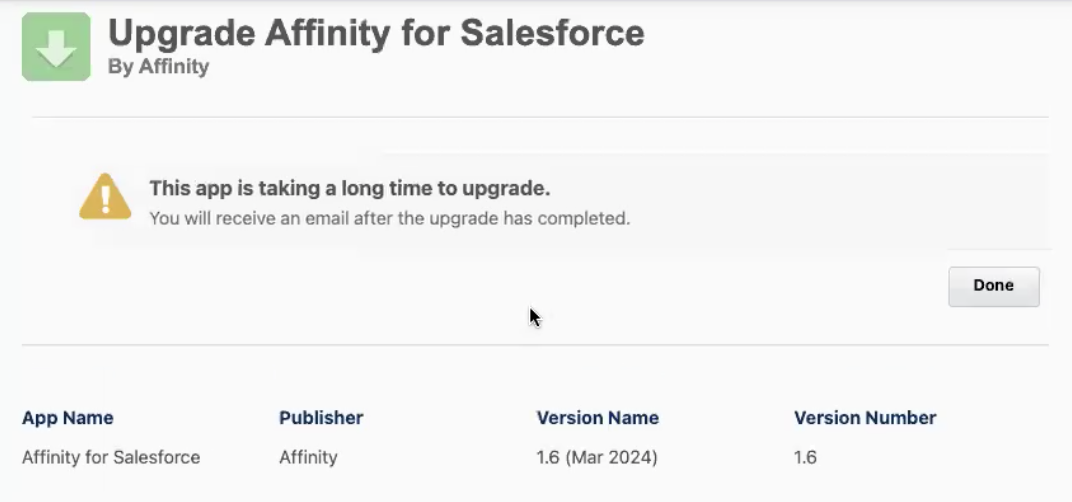Click the Version Number column header
This screenshot has width=1072, height=502.
coord(864,418)
